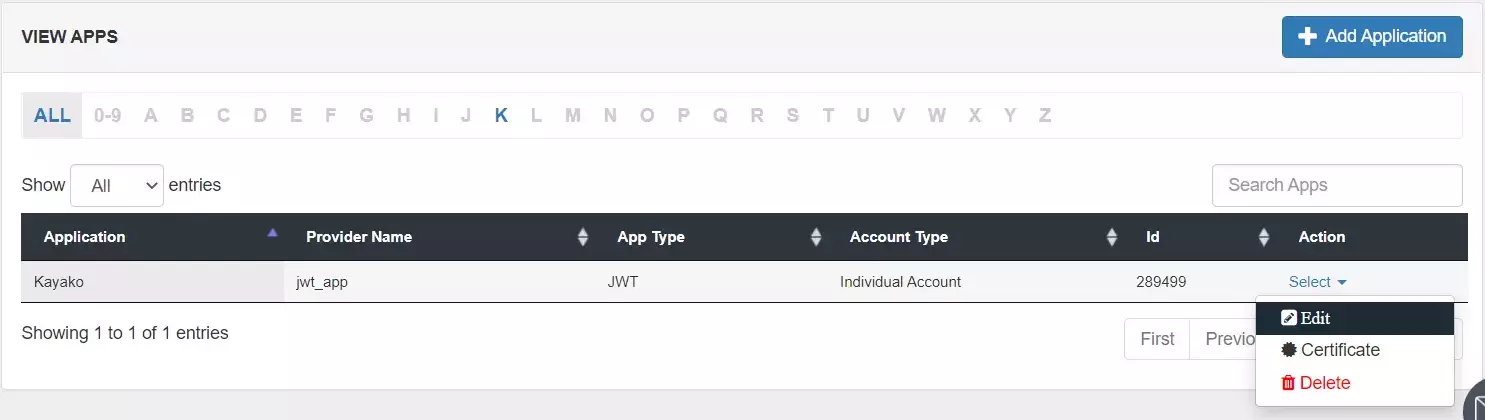This screenshot has height=420, width=1485.
Task: Filter apps by letter K
Action: pos(501,116)
